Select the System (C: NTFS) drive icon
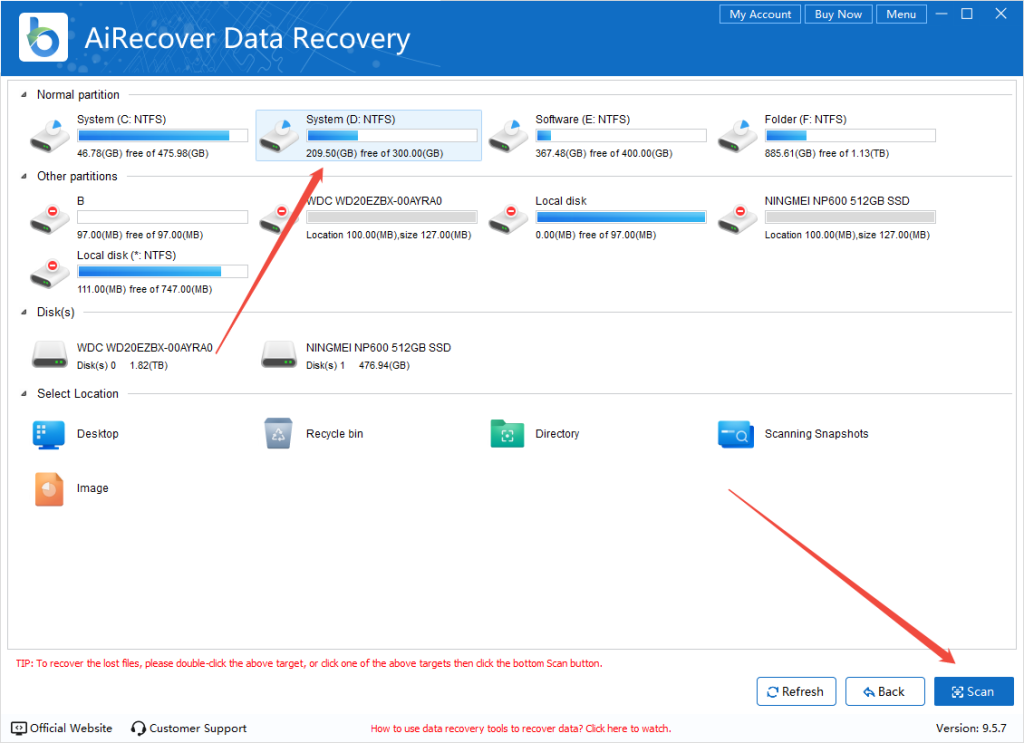This screenshot has height=743, width=1024. tap(50, 135)
